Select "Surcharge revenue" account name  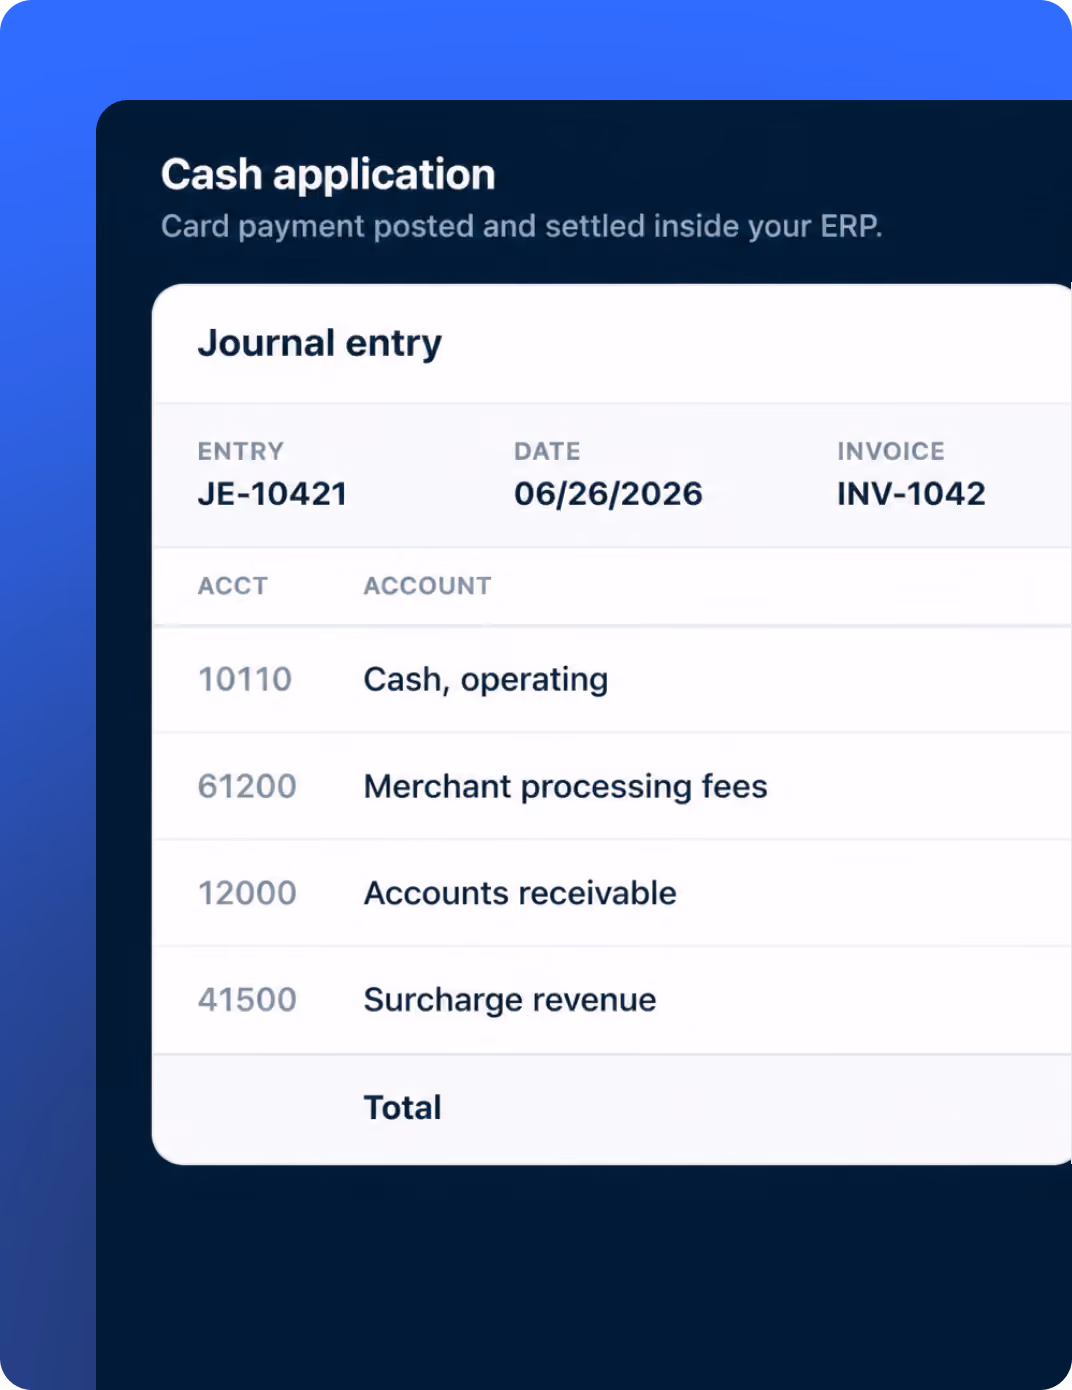tap(510, 1000)
